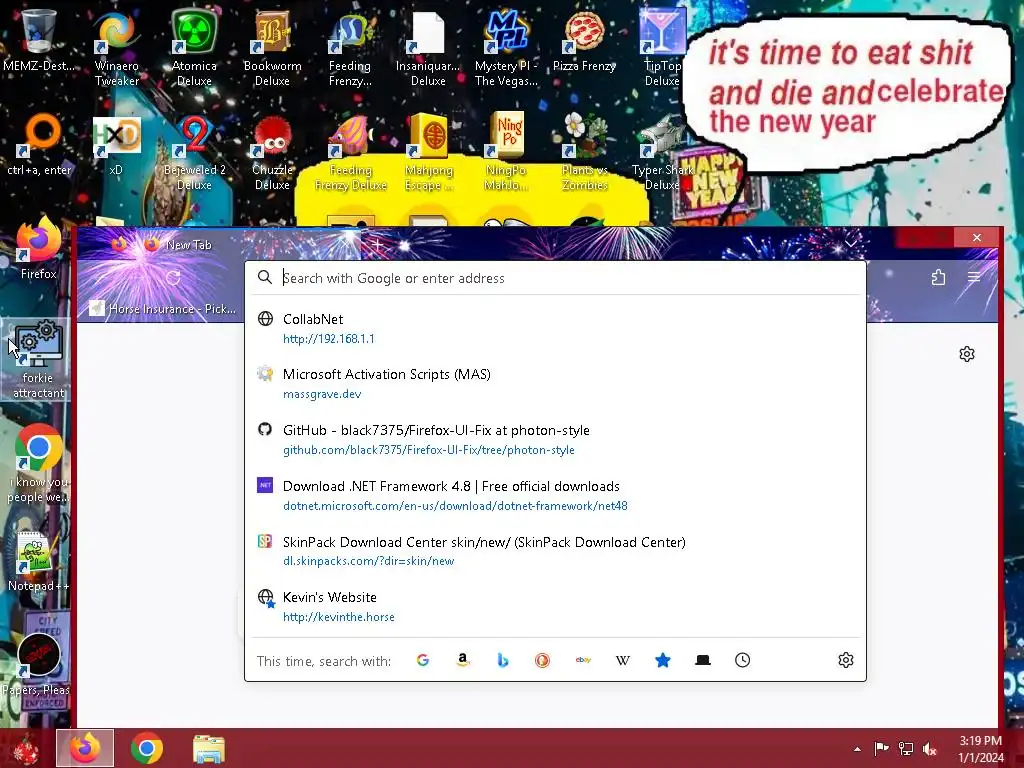The image size is (1024, 768).
Task: Open the Firefox hamburger application menu
Action: tap(974, 278)
